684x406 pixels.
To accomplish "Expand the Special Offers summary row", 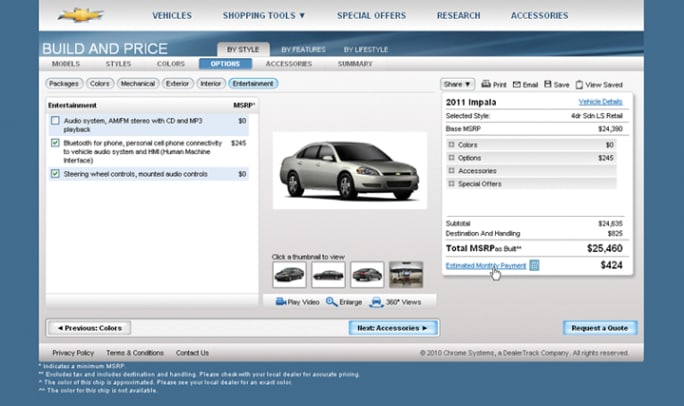I will (452, 184).
